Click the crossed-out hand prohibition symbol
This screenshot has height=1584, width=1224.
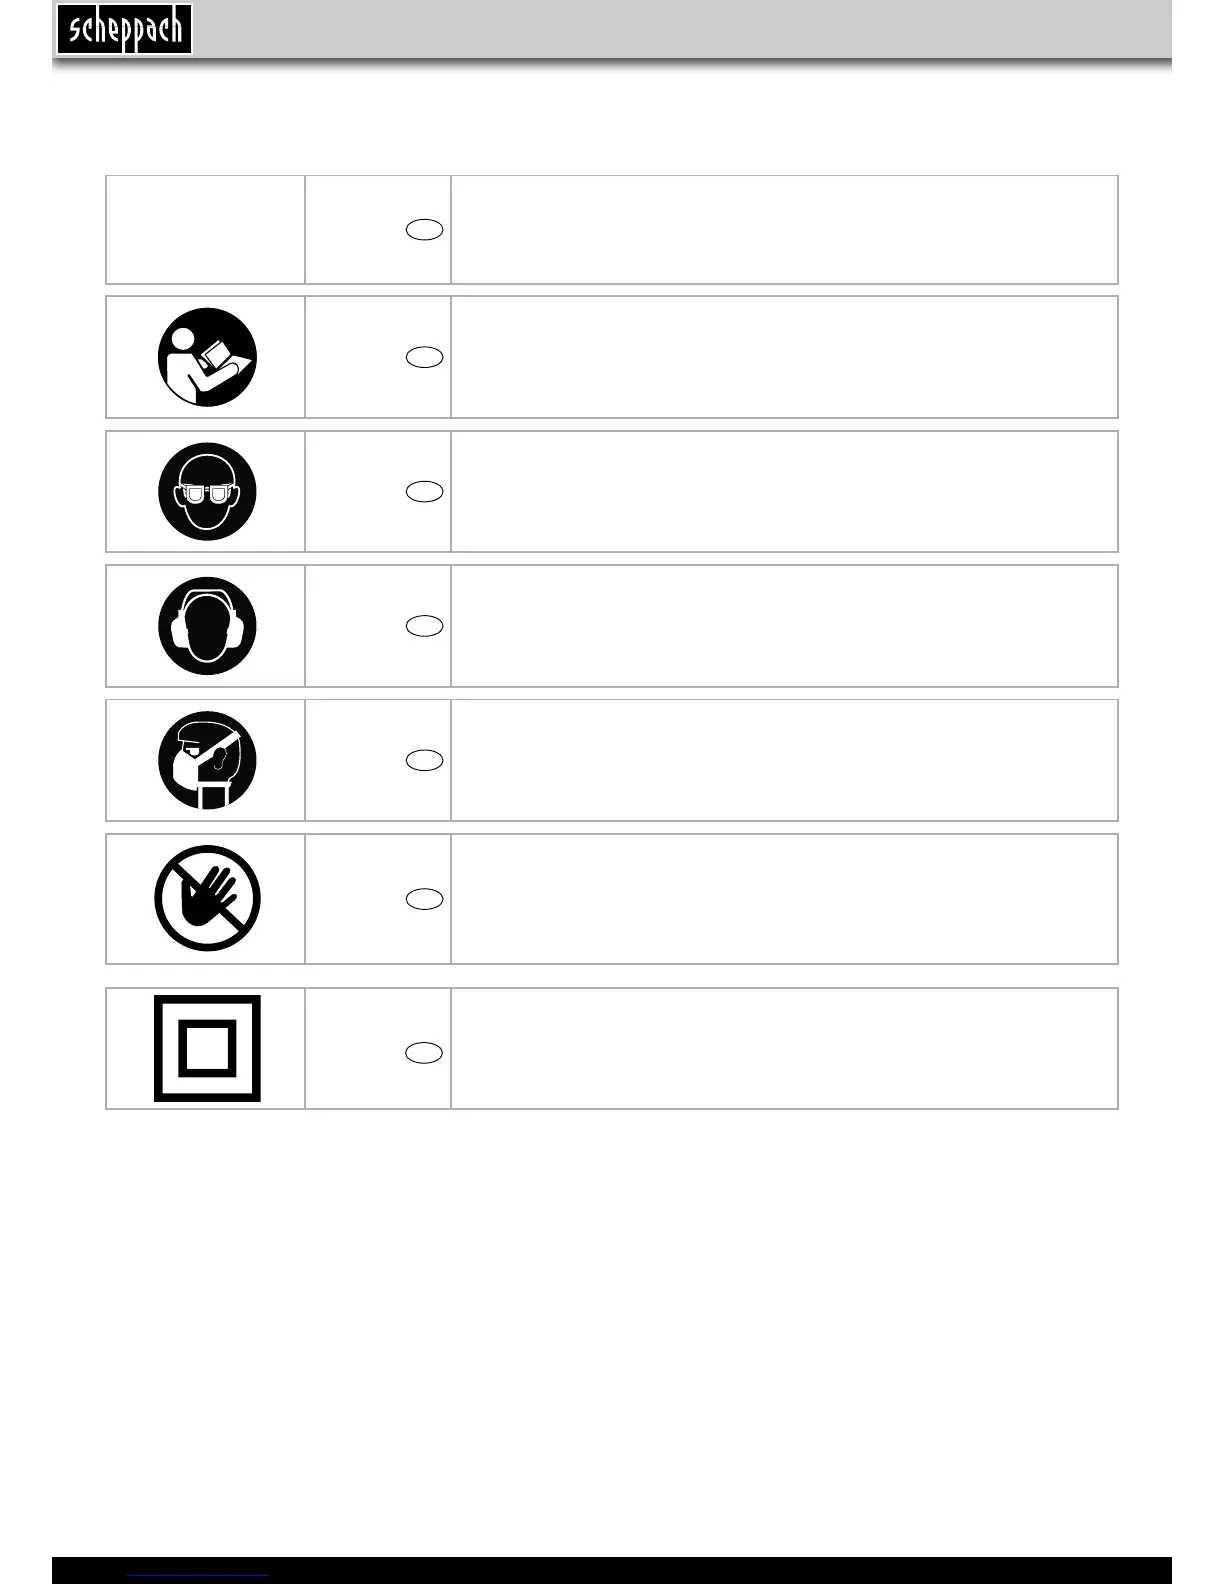(207, 898)
